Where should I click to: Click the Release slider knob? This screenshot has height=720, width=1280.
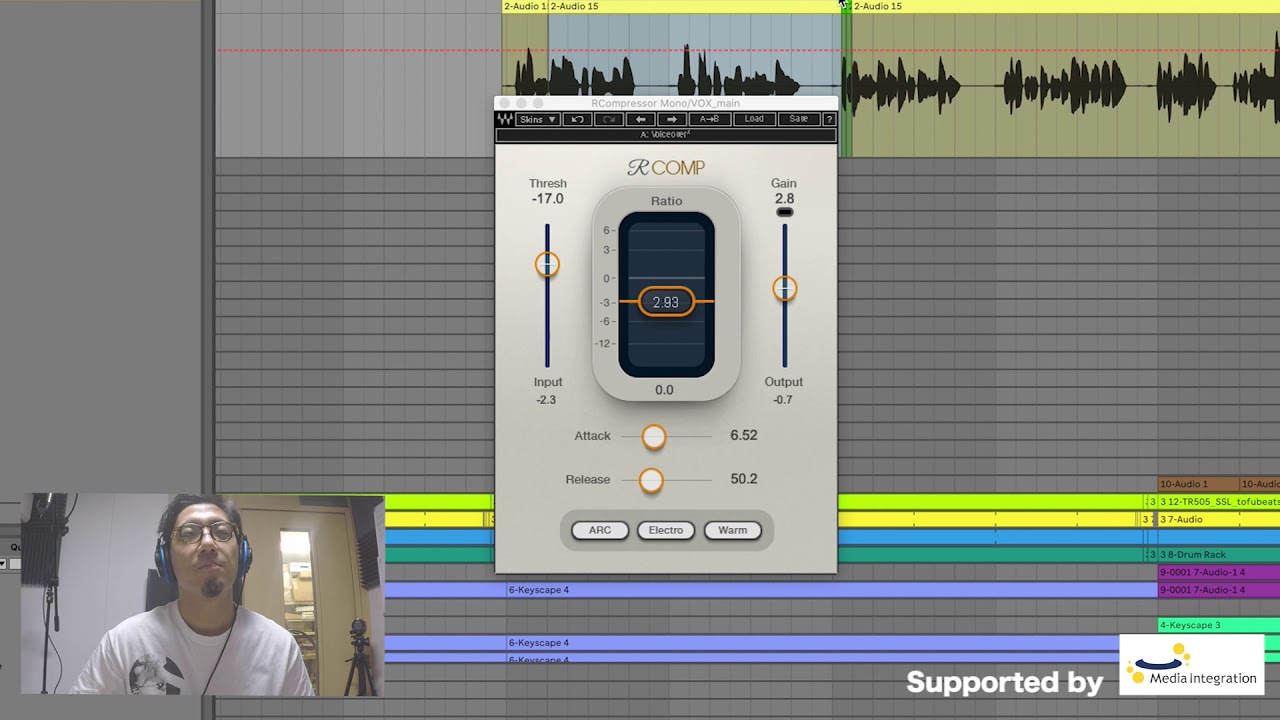coord(651,480)
